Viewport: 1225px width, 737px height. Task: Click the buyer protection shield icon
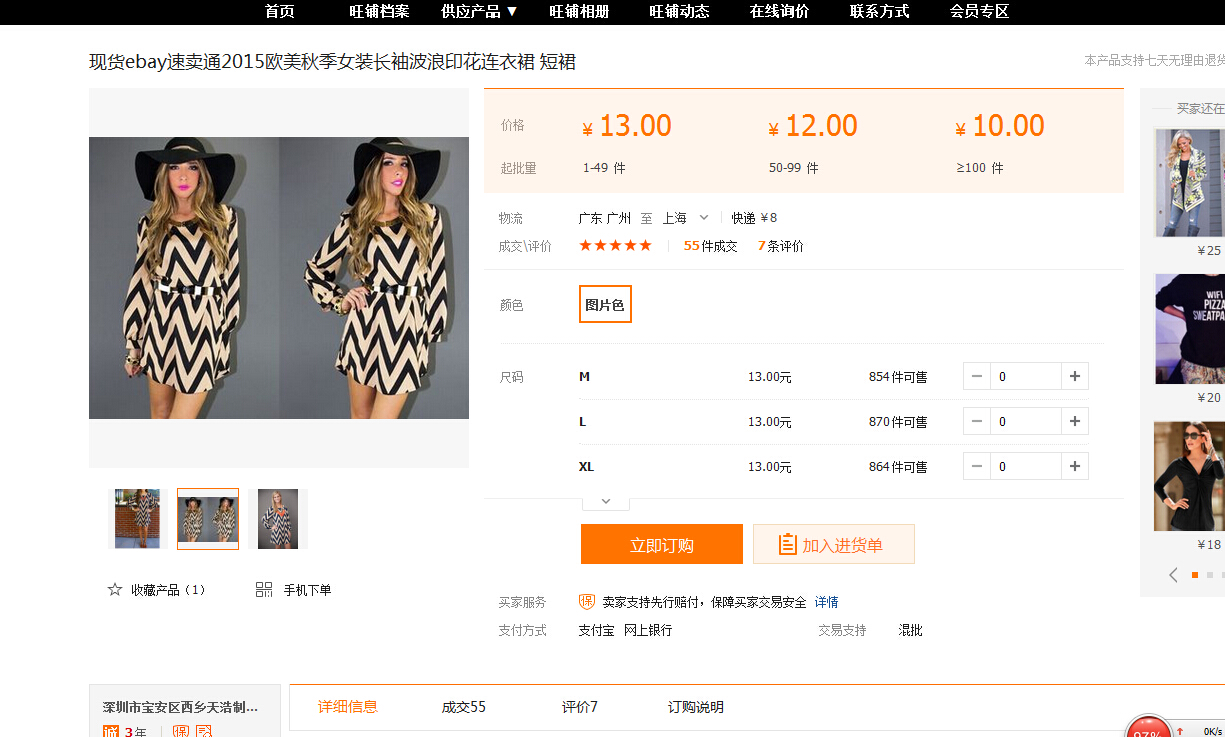(x=587, y=602)
